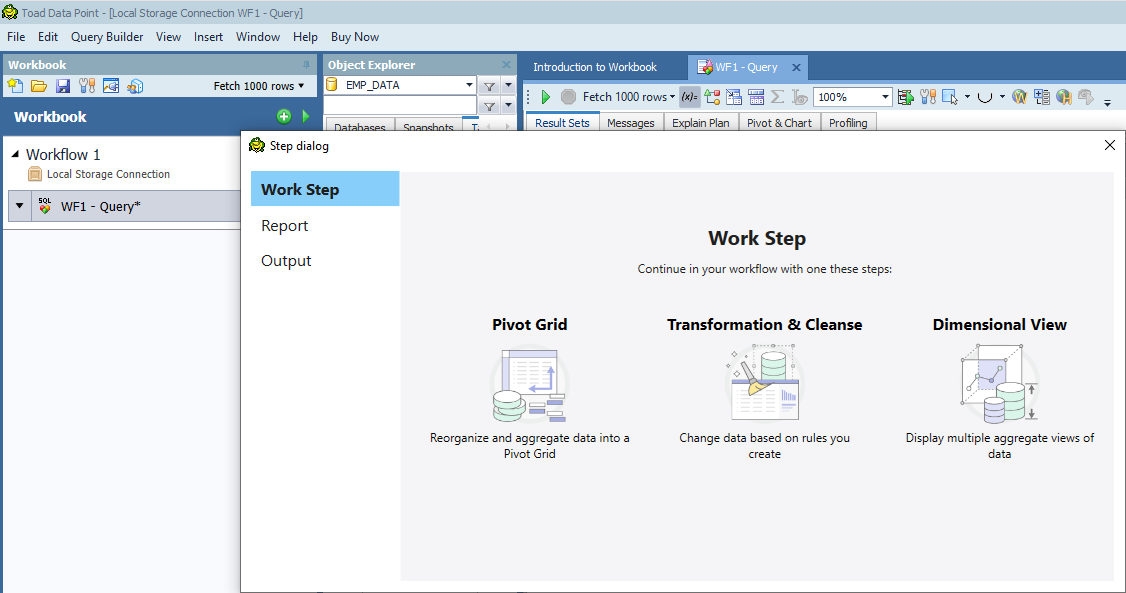The height and width of the screenshot is (593, 1126).
Task: Click the globe W icon
Action: [x=1019, y=97]
